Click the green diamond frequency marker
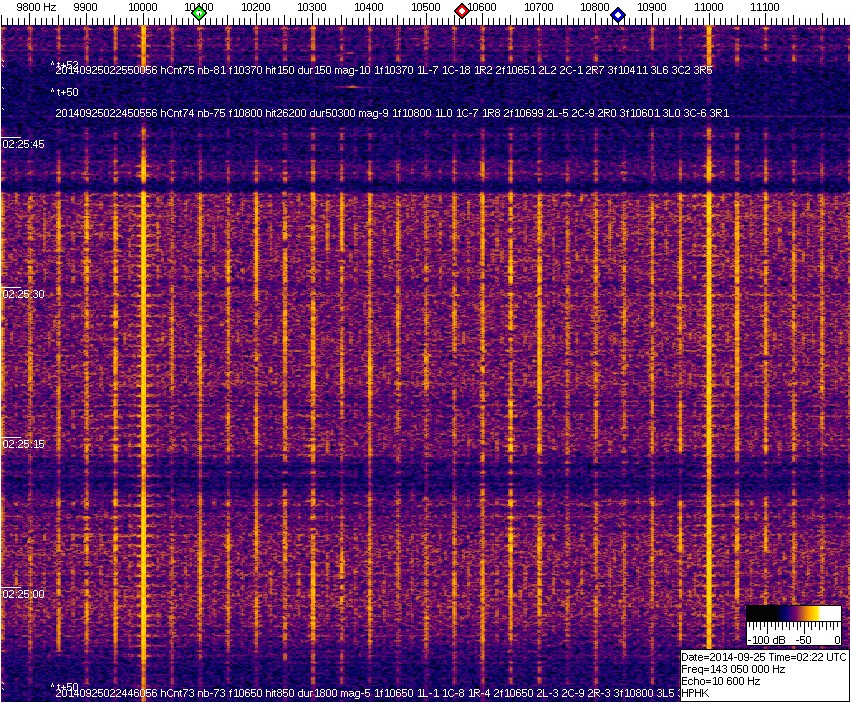The width and height of the screenshot is (851, 703). (199, 13)
